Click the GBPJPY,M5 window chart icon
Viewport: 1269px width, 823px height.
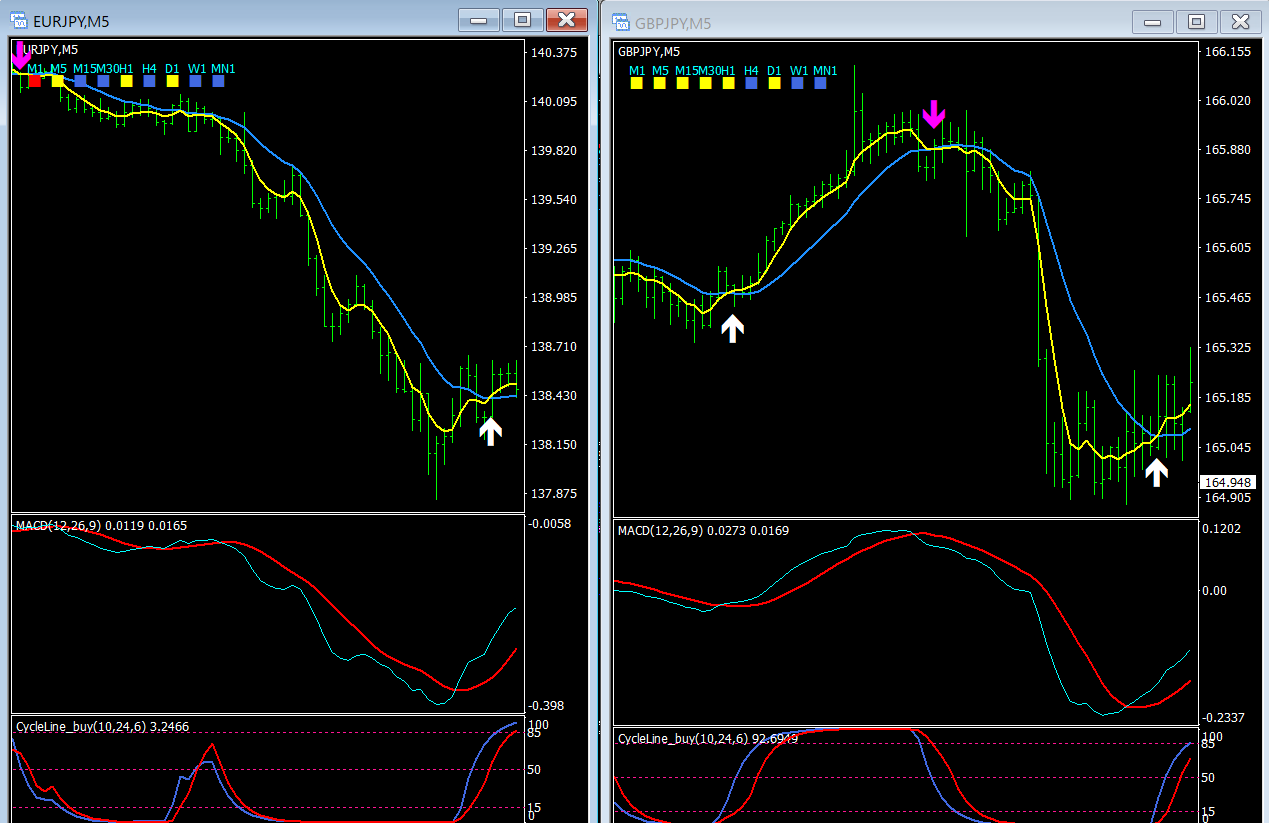tap(620, 21)
